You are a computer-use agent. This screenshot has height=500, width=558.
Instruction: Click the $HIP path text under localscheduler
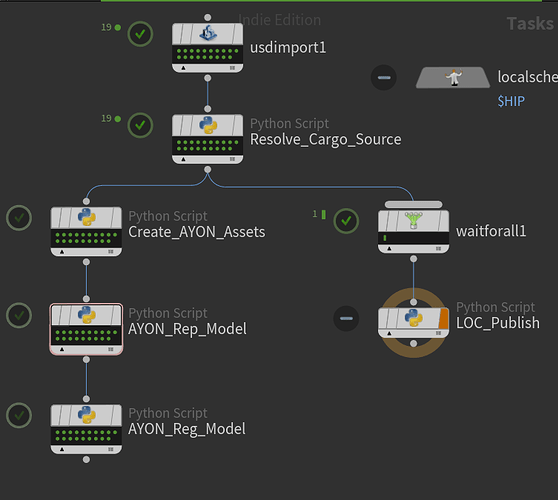[511, 101]
